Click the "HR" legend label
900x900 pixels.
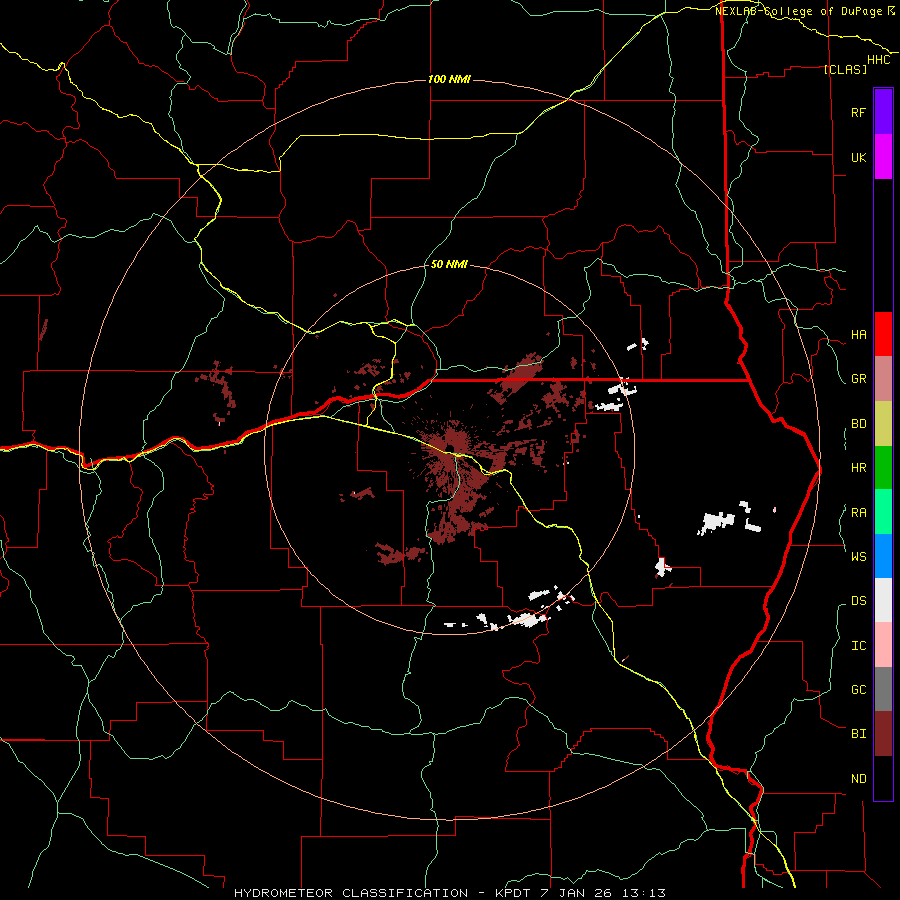pyautogui.click(x=858, y=468)
